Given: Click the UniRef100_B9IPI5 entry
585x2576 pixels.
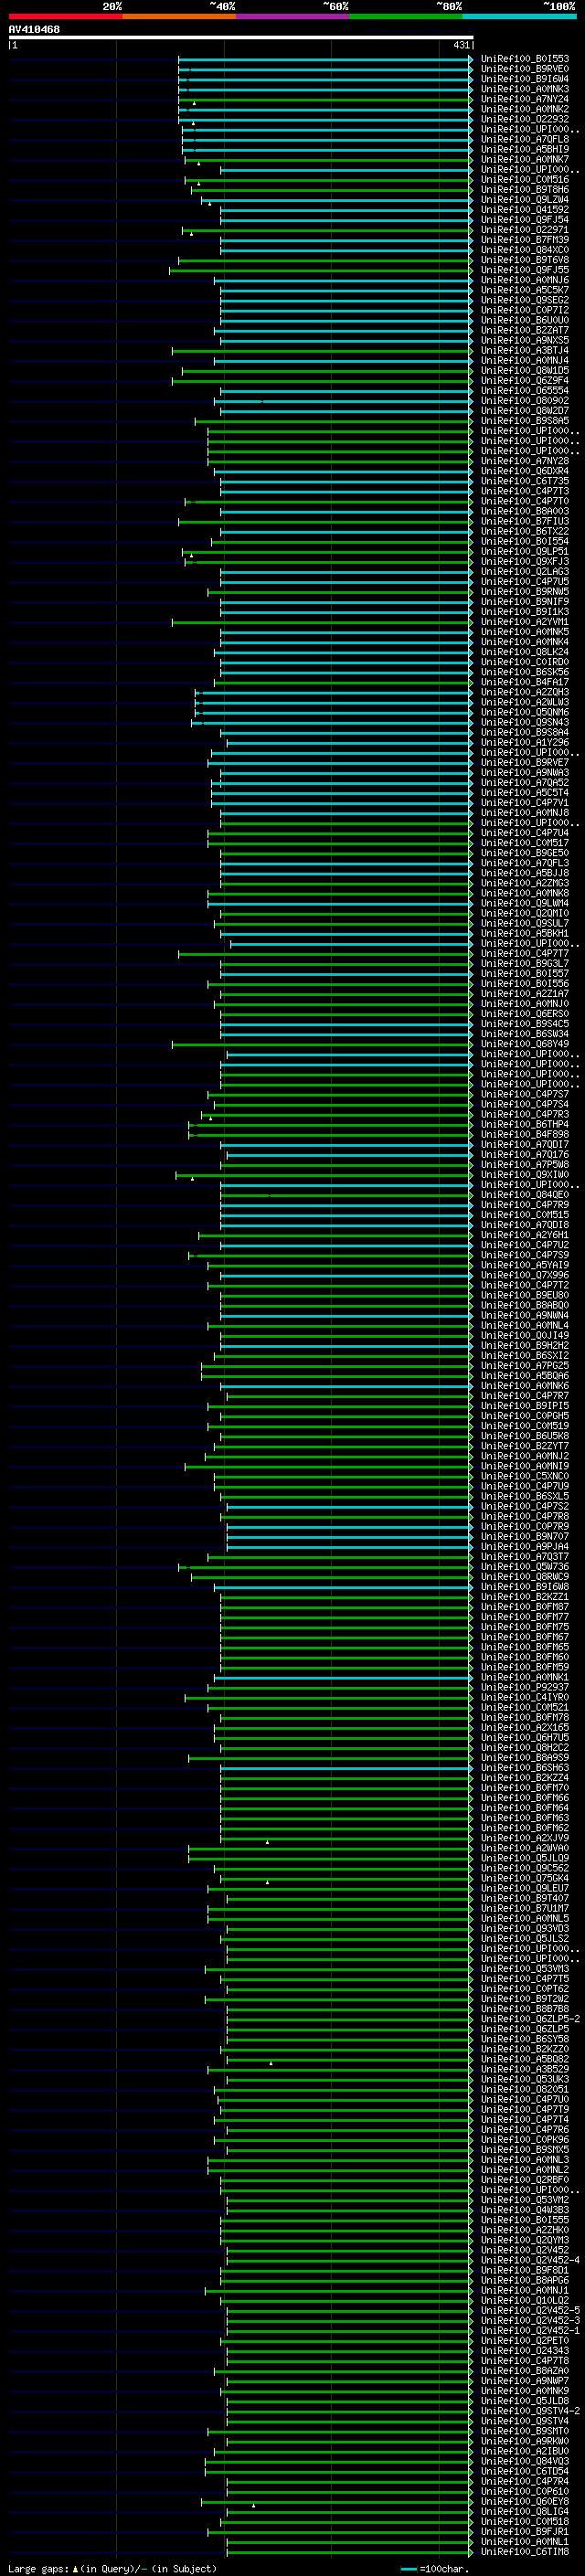Looking at the screenshot, I should 524,1406.
